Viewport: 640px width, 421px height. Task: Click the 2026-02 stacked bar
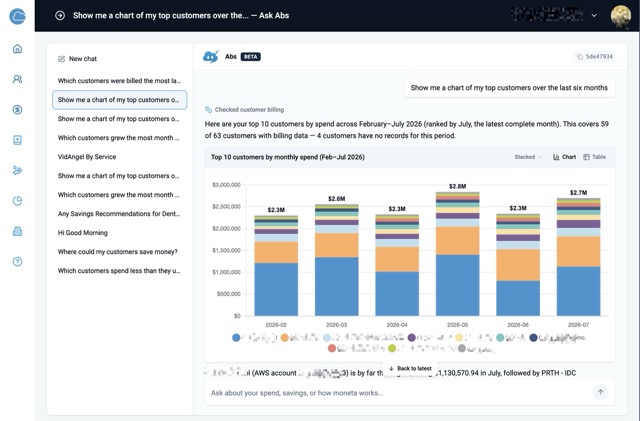pyautogui.click(x=276, y=265)
